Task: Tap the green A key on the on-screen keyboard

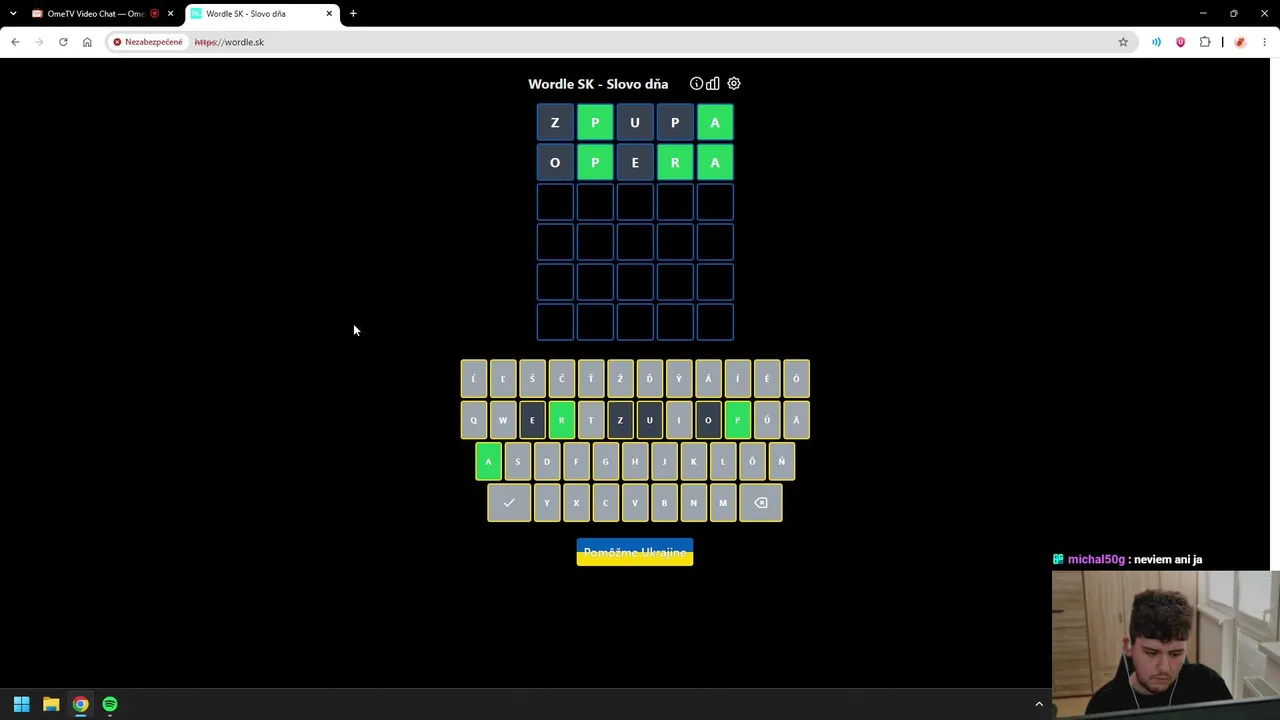Action: pos(488,462)
